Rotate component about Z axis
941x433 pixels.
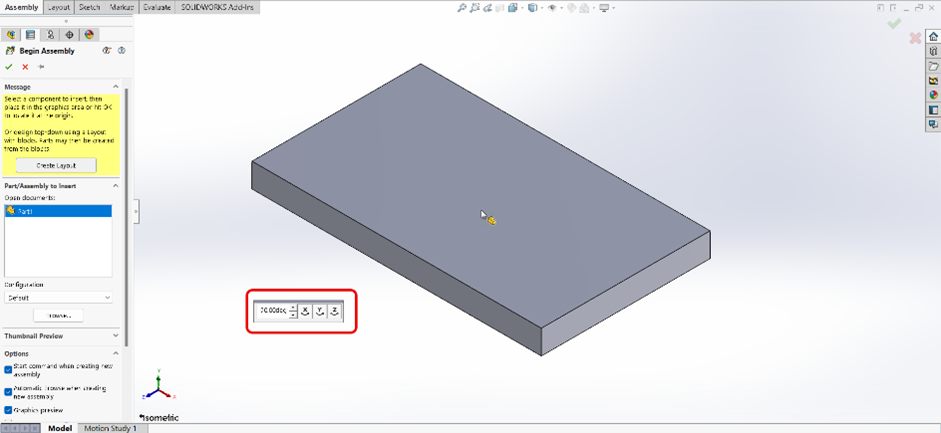[x=335, y=311]
